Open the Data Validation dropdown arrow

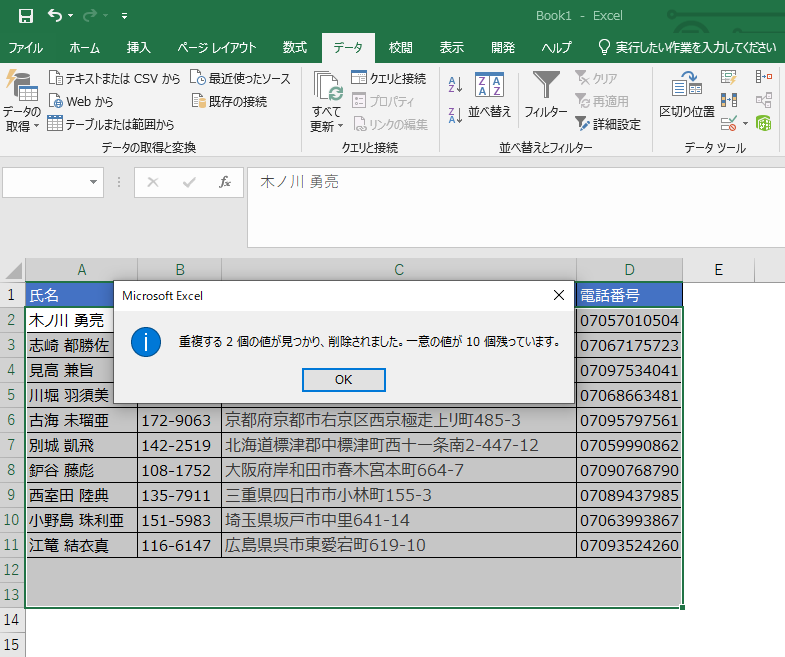745,124
